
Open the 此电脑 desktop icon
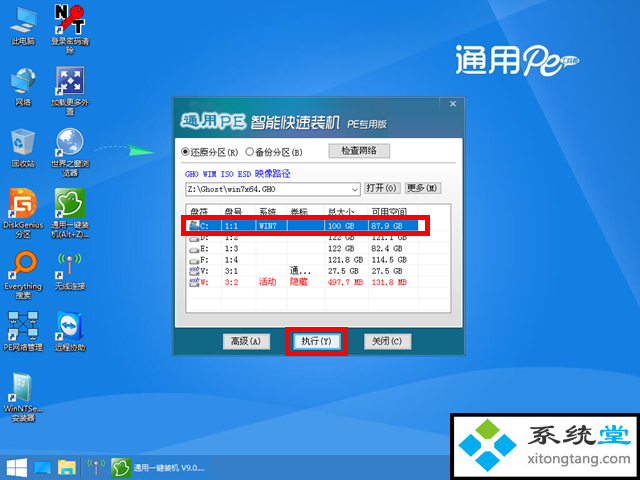point(23,25)
